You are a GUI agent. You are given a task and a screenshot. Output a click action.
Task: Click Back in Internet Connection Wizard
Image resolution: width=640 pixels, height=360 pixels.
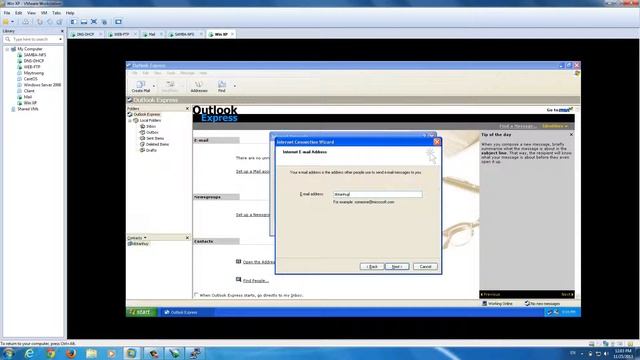tap(372, 267)
